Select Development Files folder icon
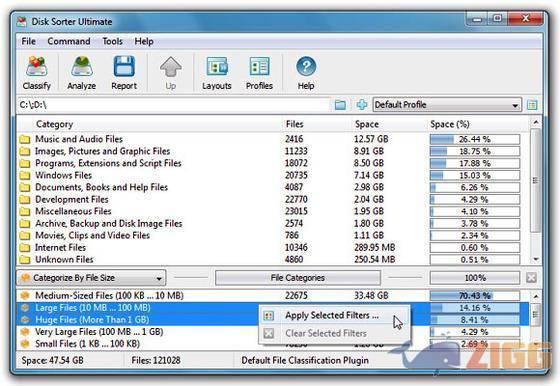560x386 pixels. 25,200
